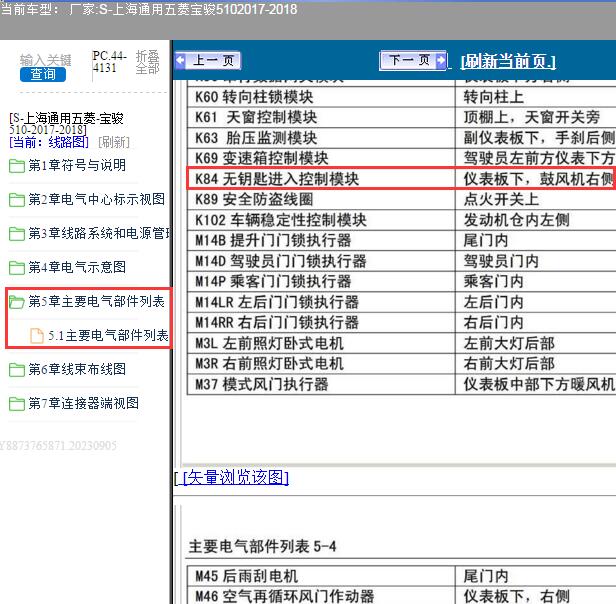Screen dimensions: 616x604
Task: Open folder icon for 第7章连接器端视图
Action: pyautogui.click(x=16, y=404)
